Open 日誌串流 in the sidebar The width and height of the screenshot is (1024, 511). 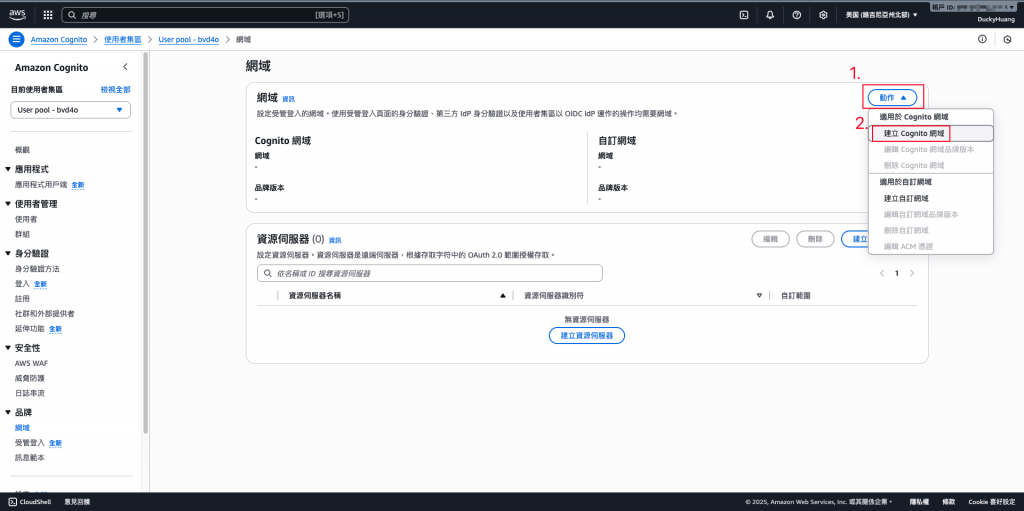tap(29, 393)
